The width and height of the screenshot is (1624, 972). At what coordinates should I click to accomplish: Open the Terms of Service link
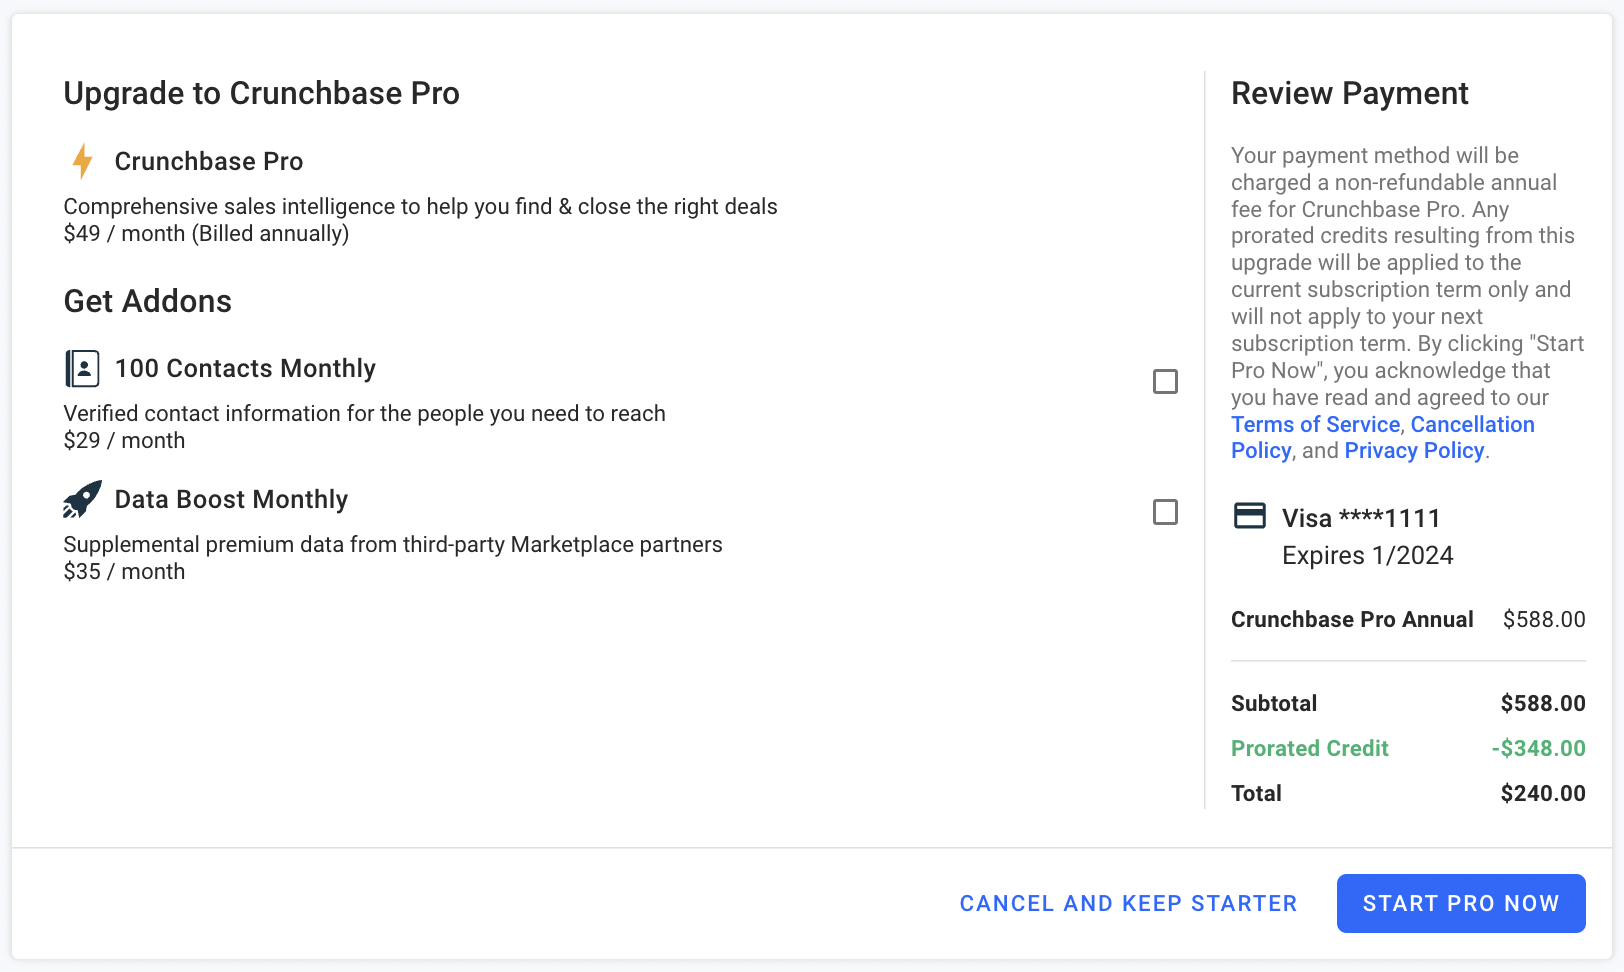coord(1315,424)
